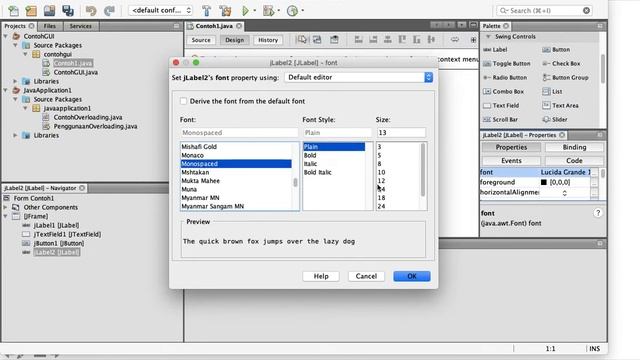
Task: Click the Open Project toolbar icon
Action: pos(49,11)
